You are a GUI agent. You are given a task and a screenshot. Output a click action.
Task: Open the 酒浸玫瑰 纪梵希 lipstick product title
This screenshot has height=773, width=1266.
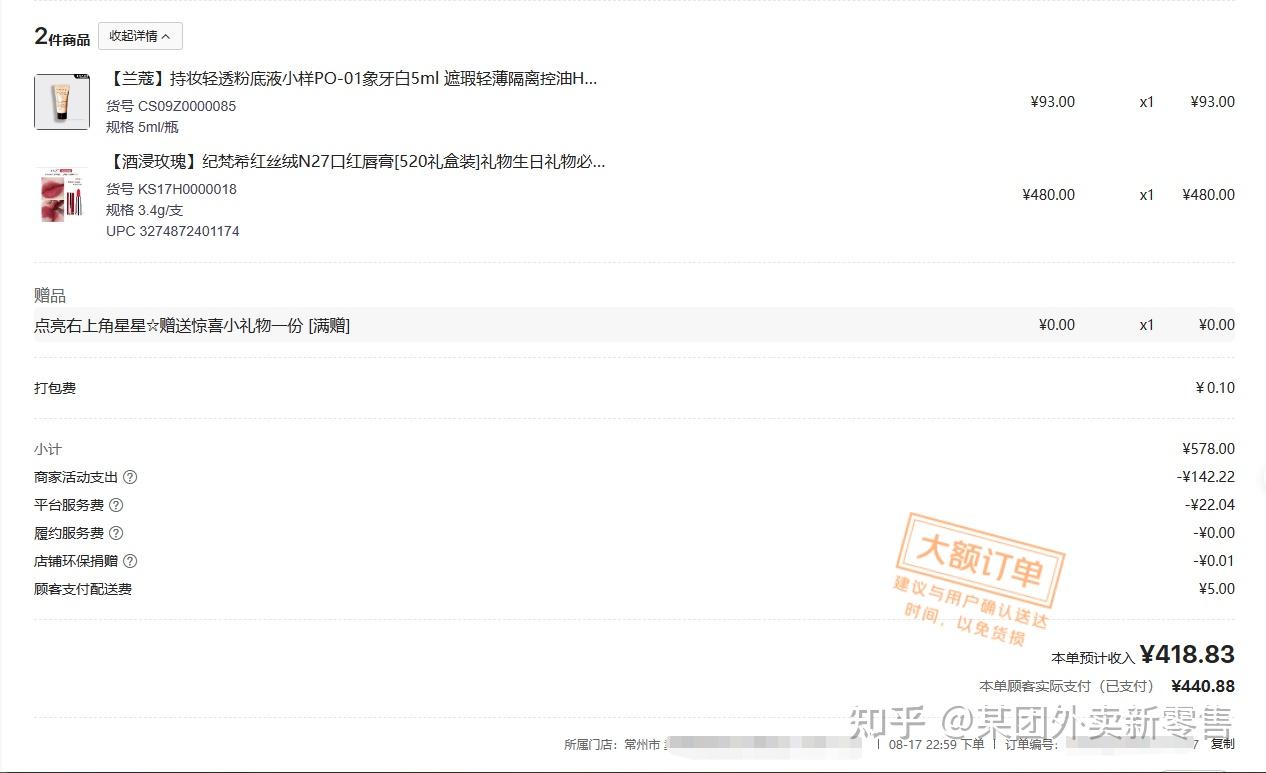tap(356, 162)
